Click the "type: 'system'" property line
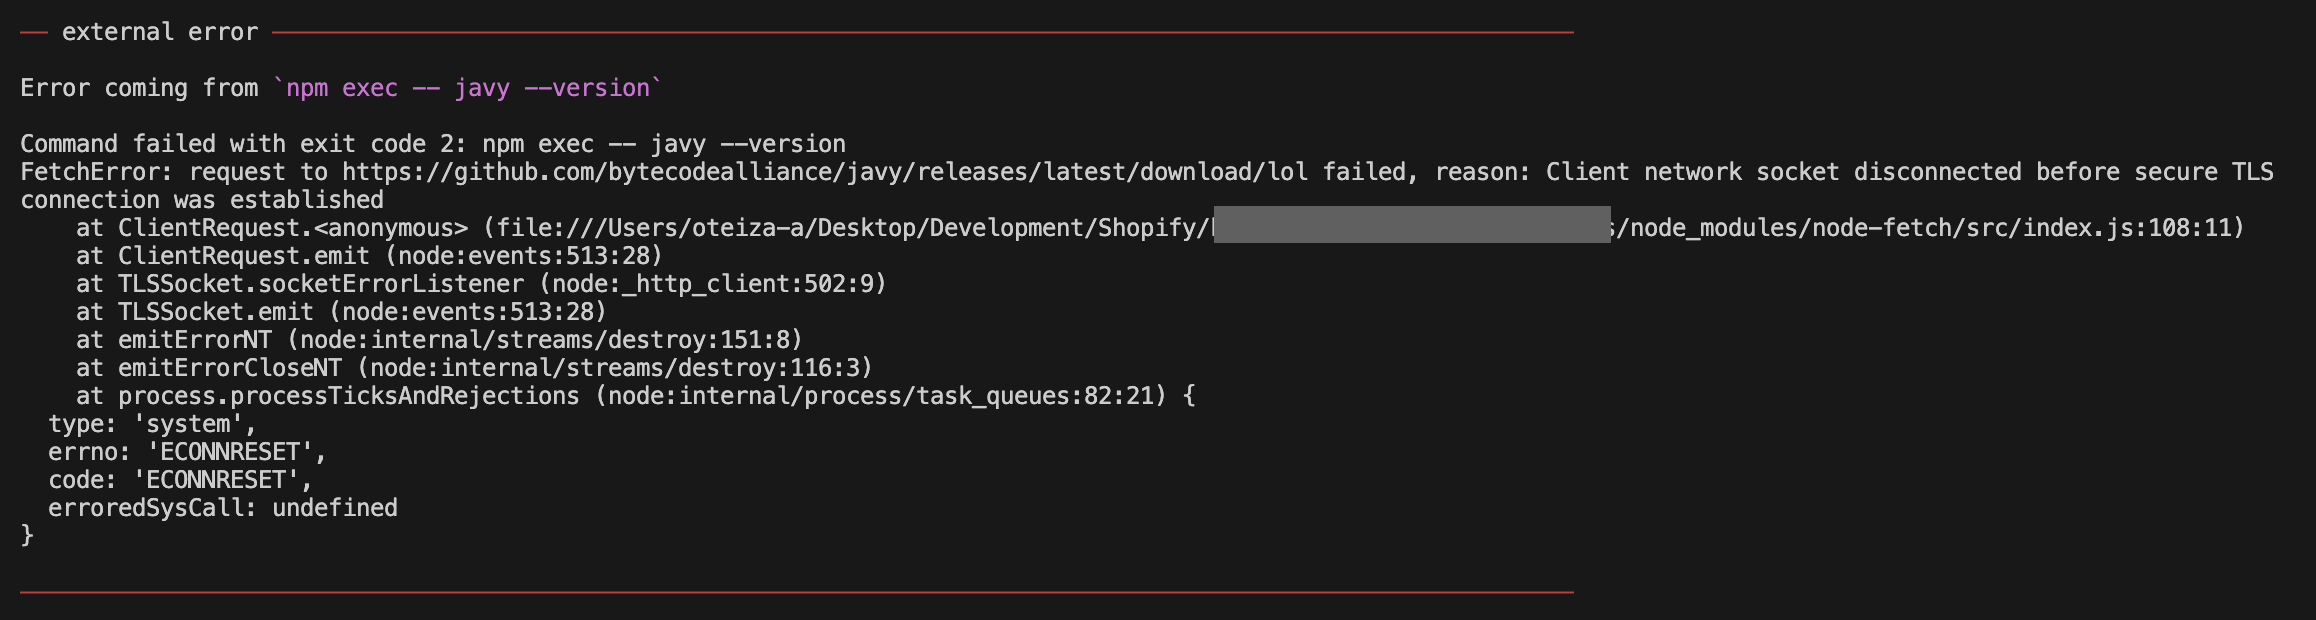 coord(152,424)
